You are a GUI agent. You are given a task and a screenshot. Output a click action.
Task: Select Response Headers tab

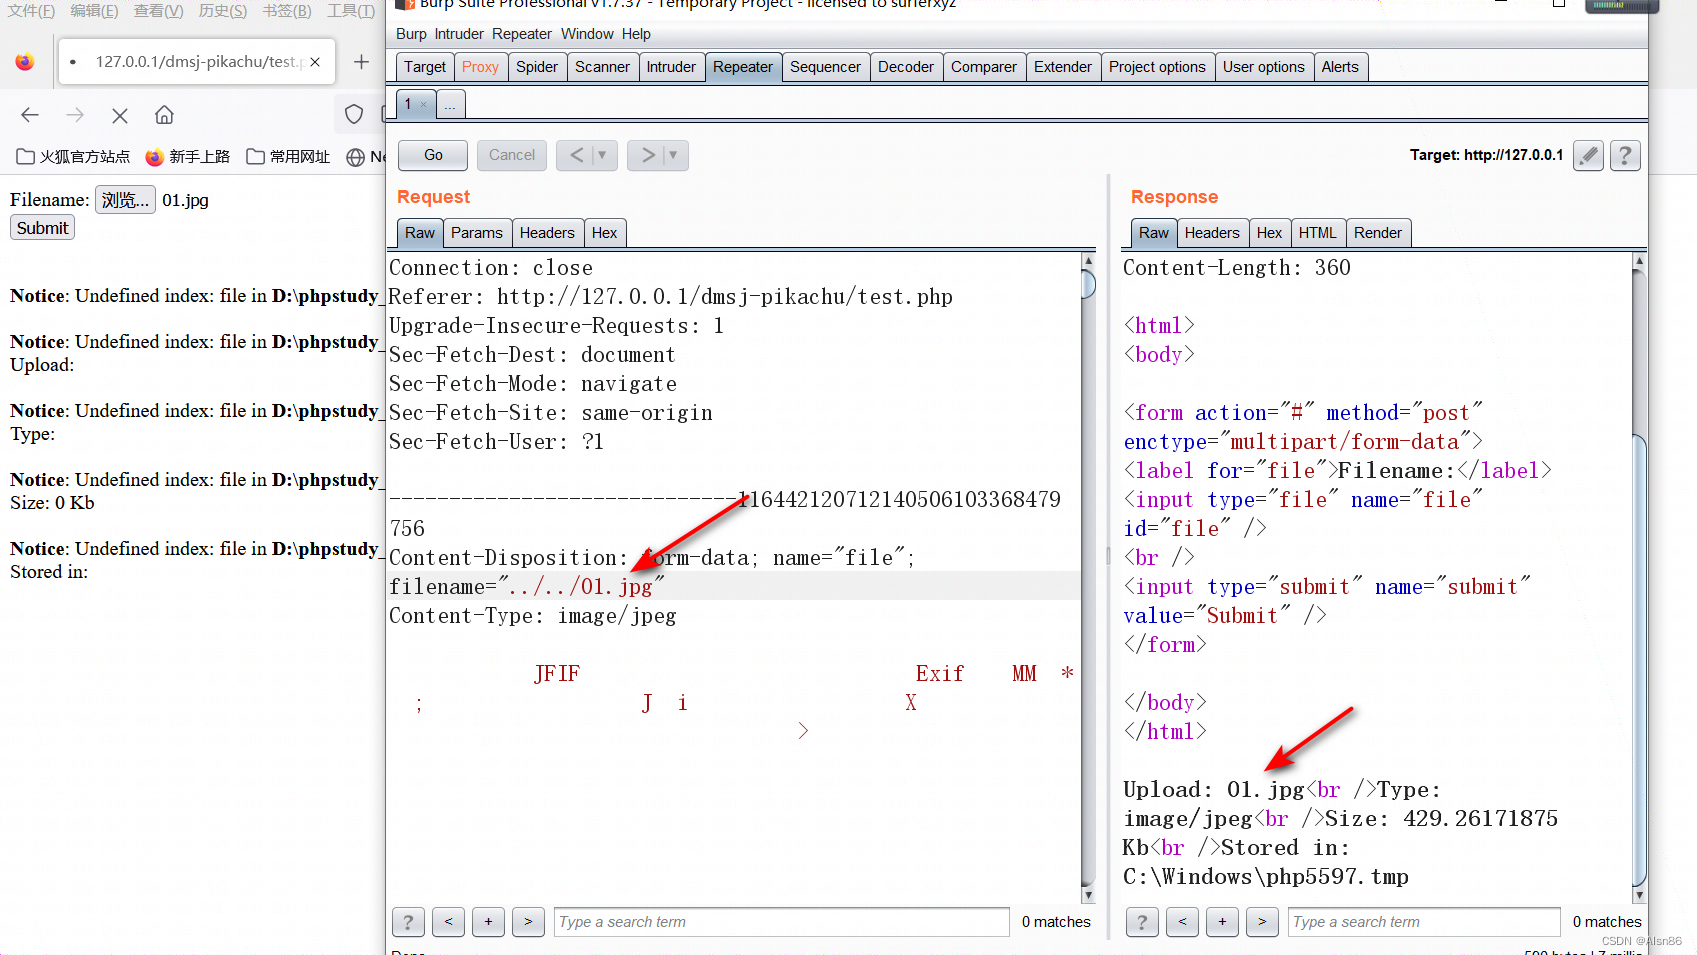point(1212,233)
